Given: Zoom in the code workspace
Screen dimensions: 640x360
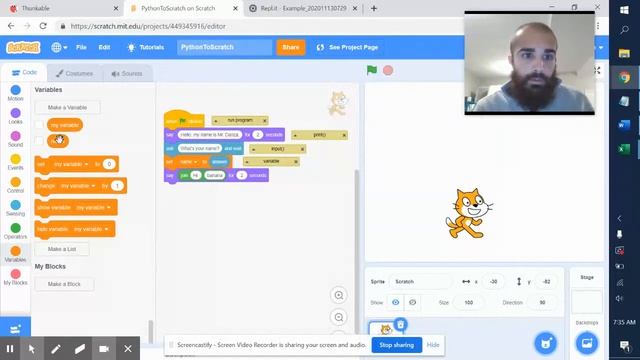Looking at the screenshot, I should [339, 295].
